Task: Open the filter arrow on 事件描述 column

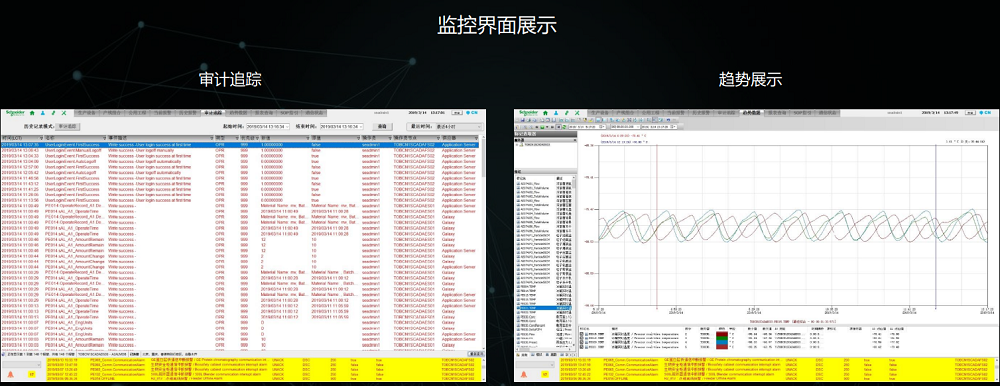Action: coord(212,138)
